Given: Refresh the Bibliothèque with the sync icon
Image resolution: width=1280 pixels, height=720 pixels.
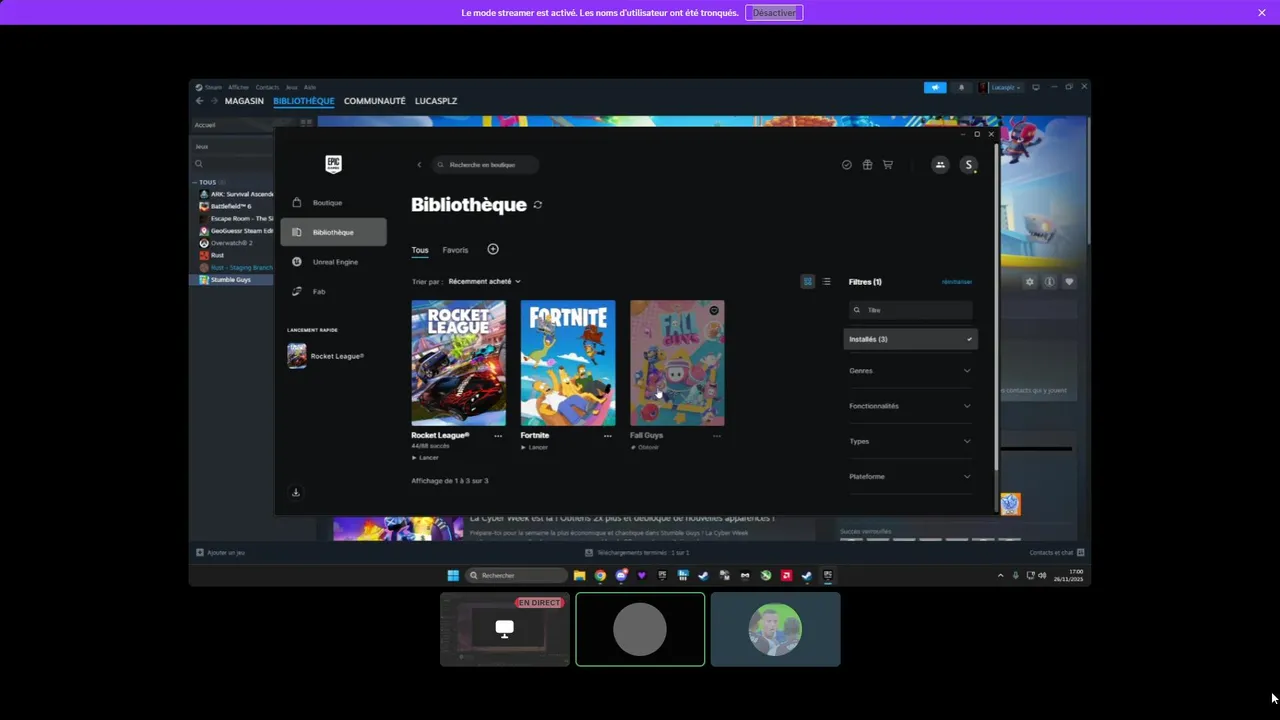Looking at the screenshot, I should point(538,205).
